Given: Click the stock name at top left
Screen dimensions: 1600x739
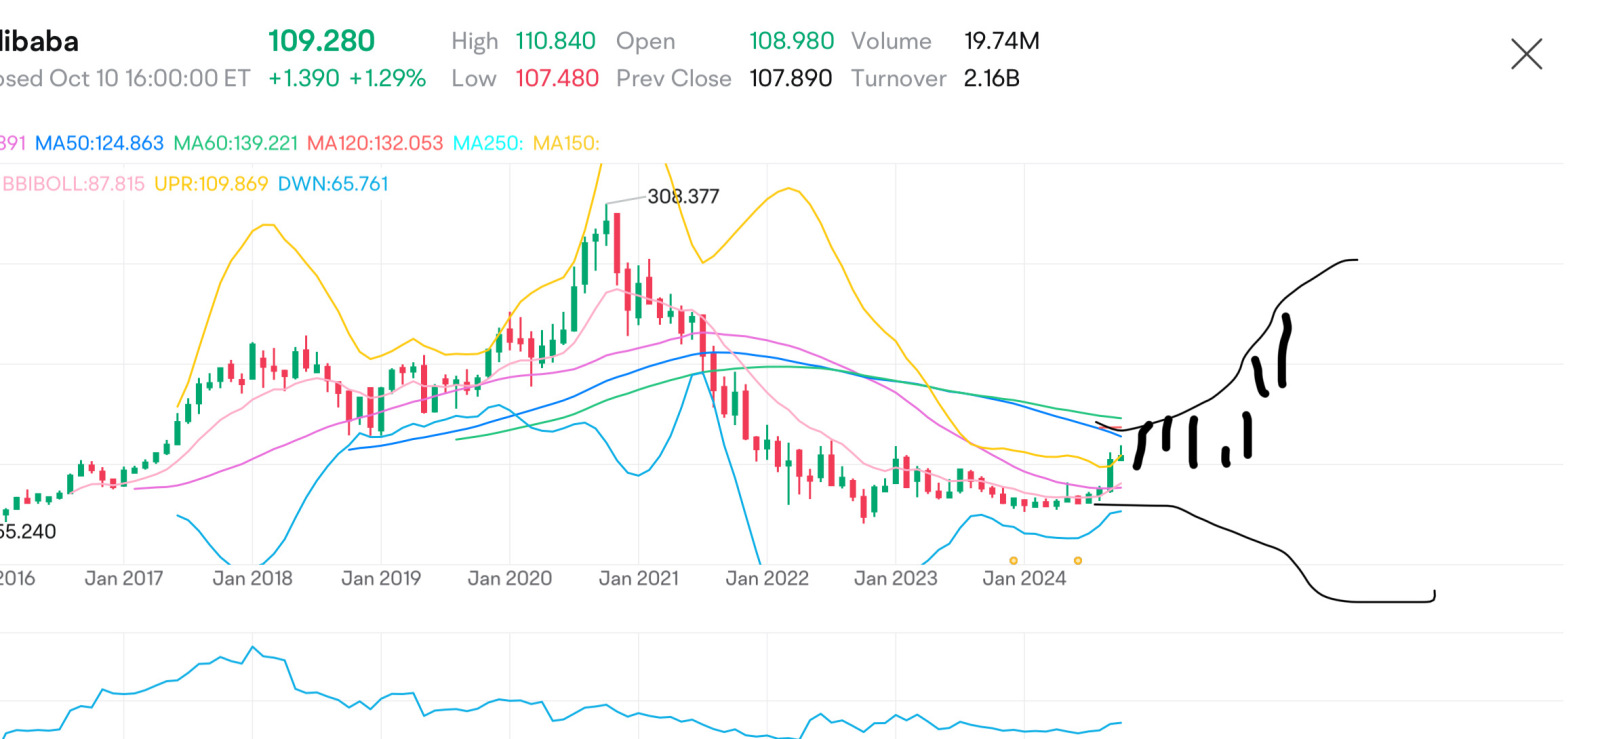Looking at the screenshot, I should pos(39,41).
